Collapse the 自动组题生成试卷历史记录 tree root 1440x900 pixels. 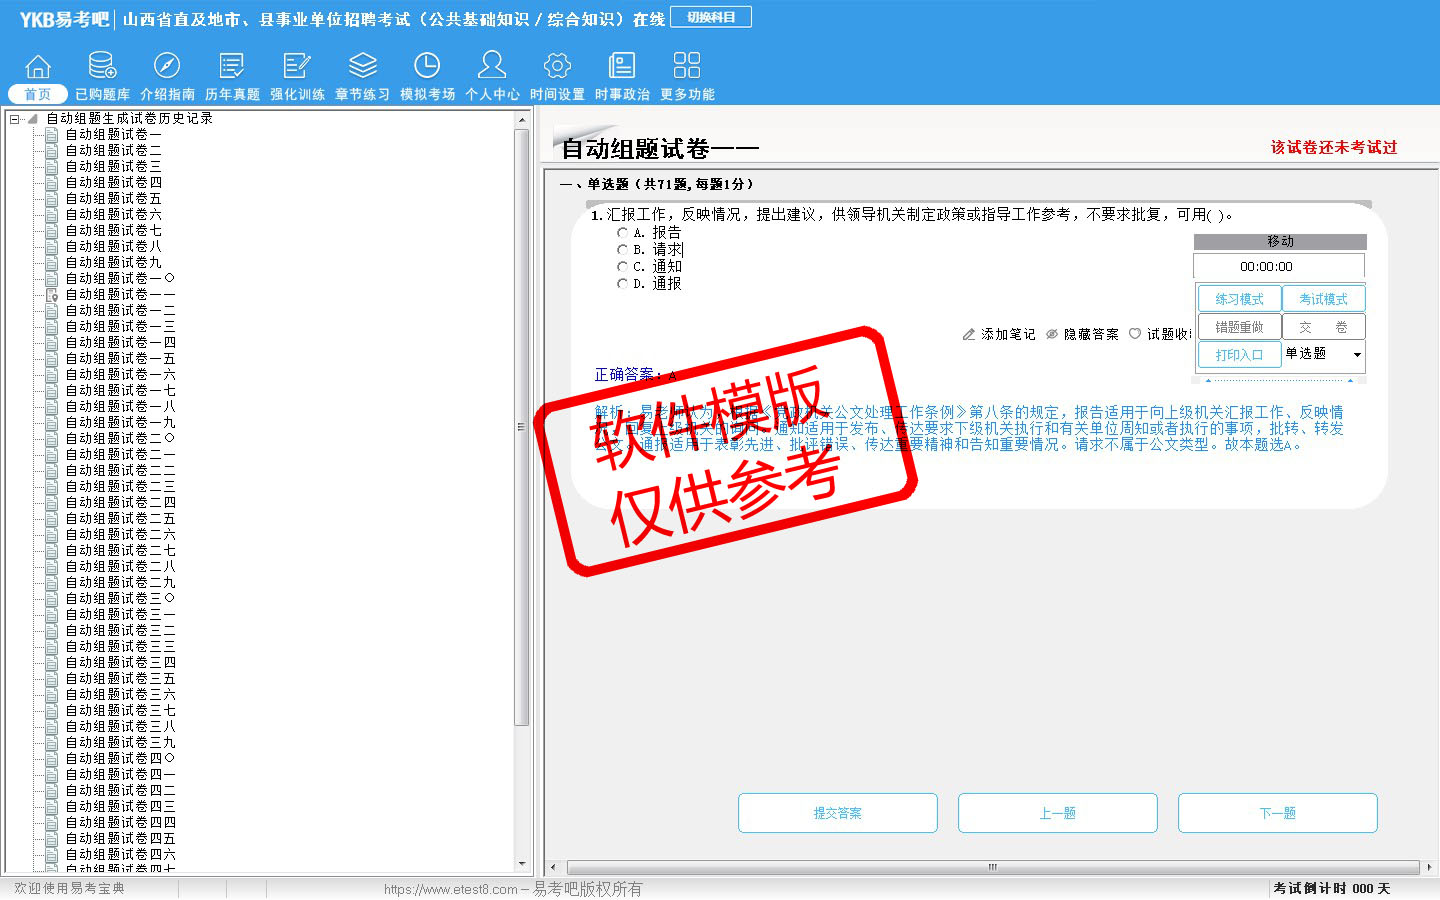point(15,119)
